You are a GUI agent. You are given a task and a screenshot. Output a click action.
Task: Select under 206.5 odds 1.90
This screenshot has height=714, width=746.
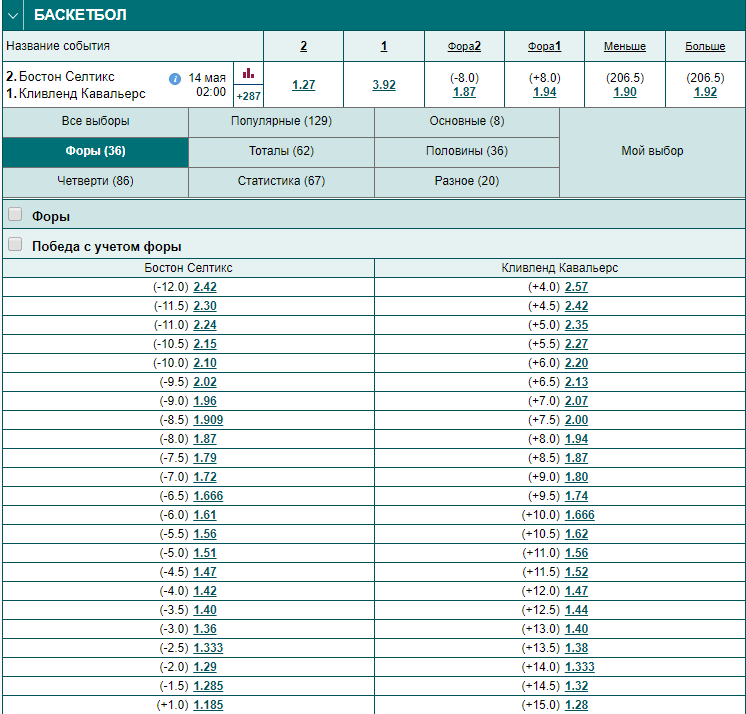(625, 92)
